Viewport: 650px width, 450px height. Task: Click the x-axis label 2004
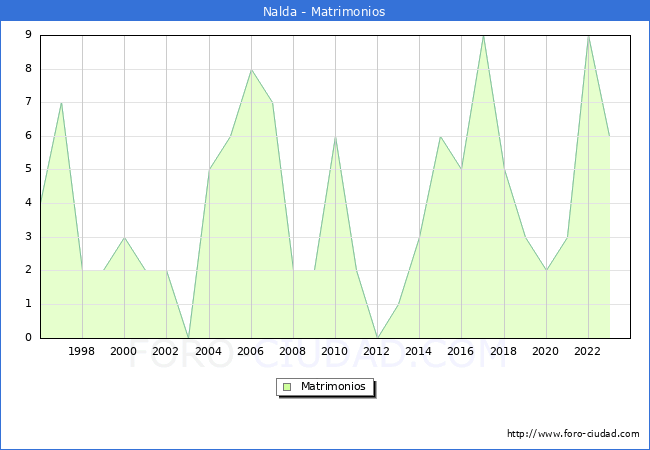pos(208,351)
